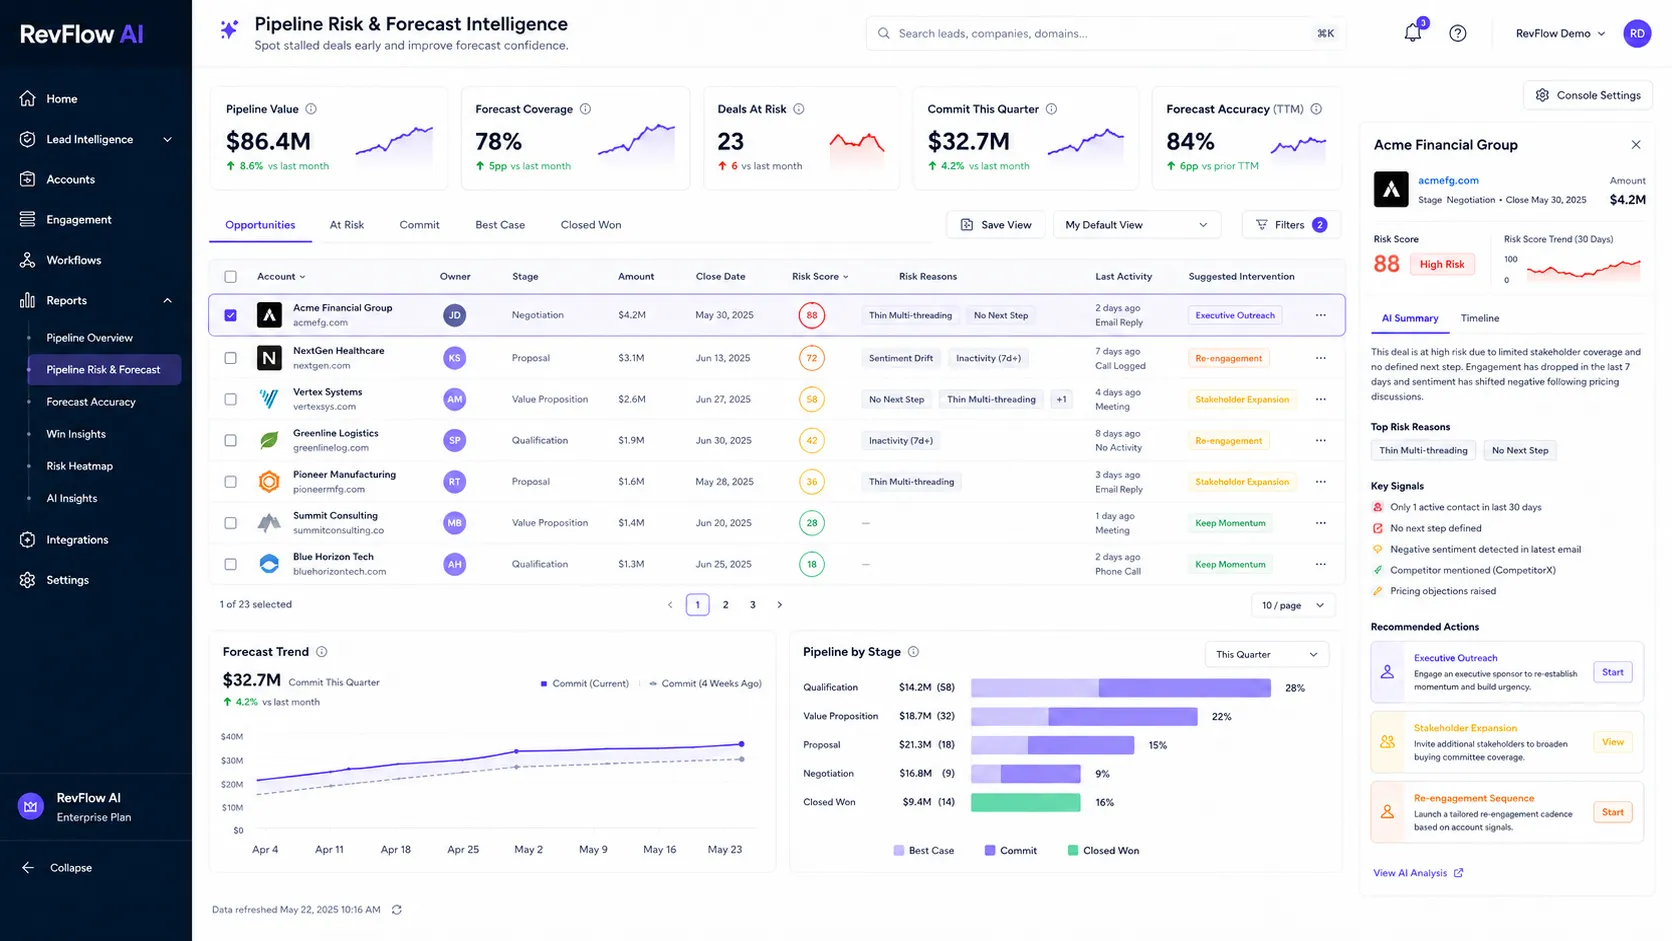Click the RD user avatar
The height and width of the screenshot is (941, 1672).
1637,33
